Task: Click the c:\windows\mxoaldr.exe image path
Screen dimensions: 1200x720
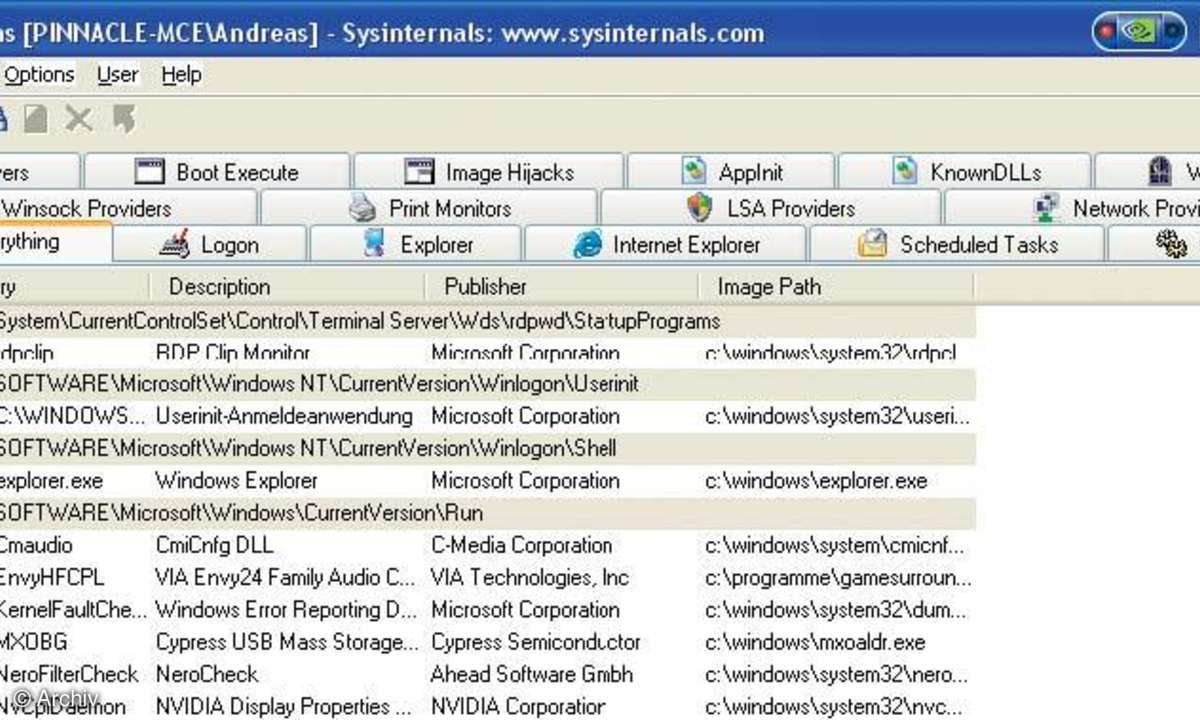Action: (815, 642)
